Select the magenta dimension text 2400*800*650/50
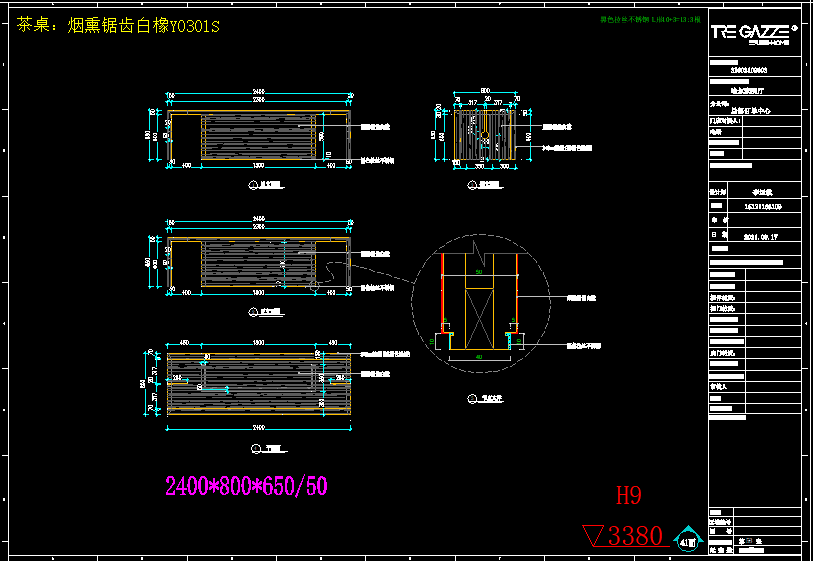Image resolution: width=813 pixels, height=561 pixels. [x=246, y=487]
